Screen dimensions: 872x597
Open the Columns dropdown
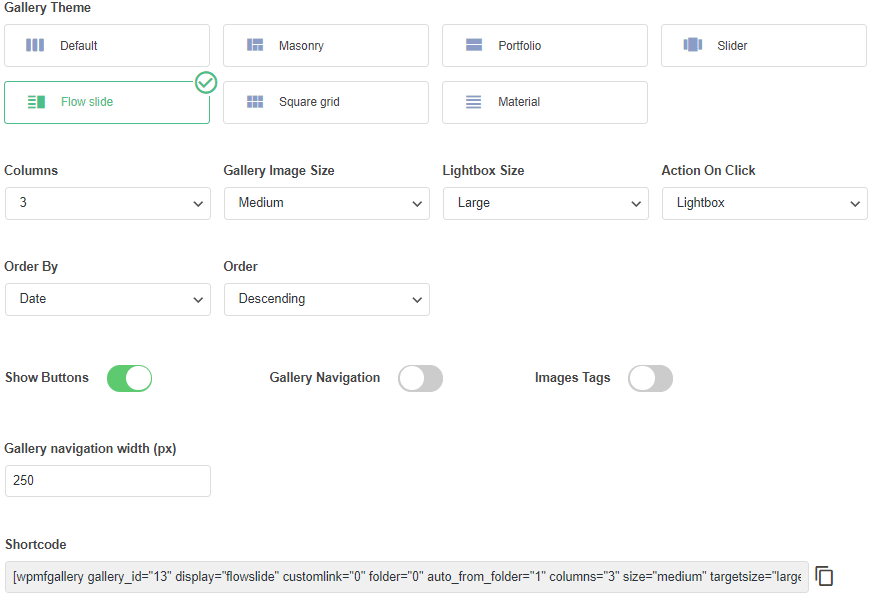coord(108,203)
